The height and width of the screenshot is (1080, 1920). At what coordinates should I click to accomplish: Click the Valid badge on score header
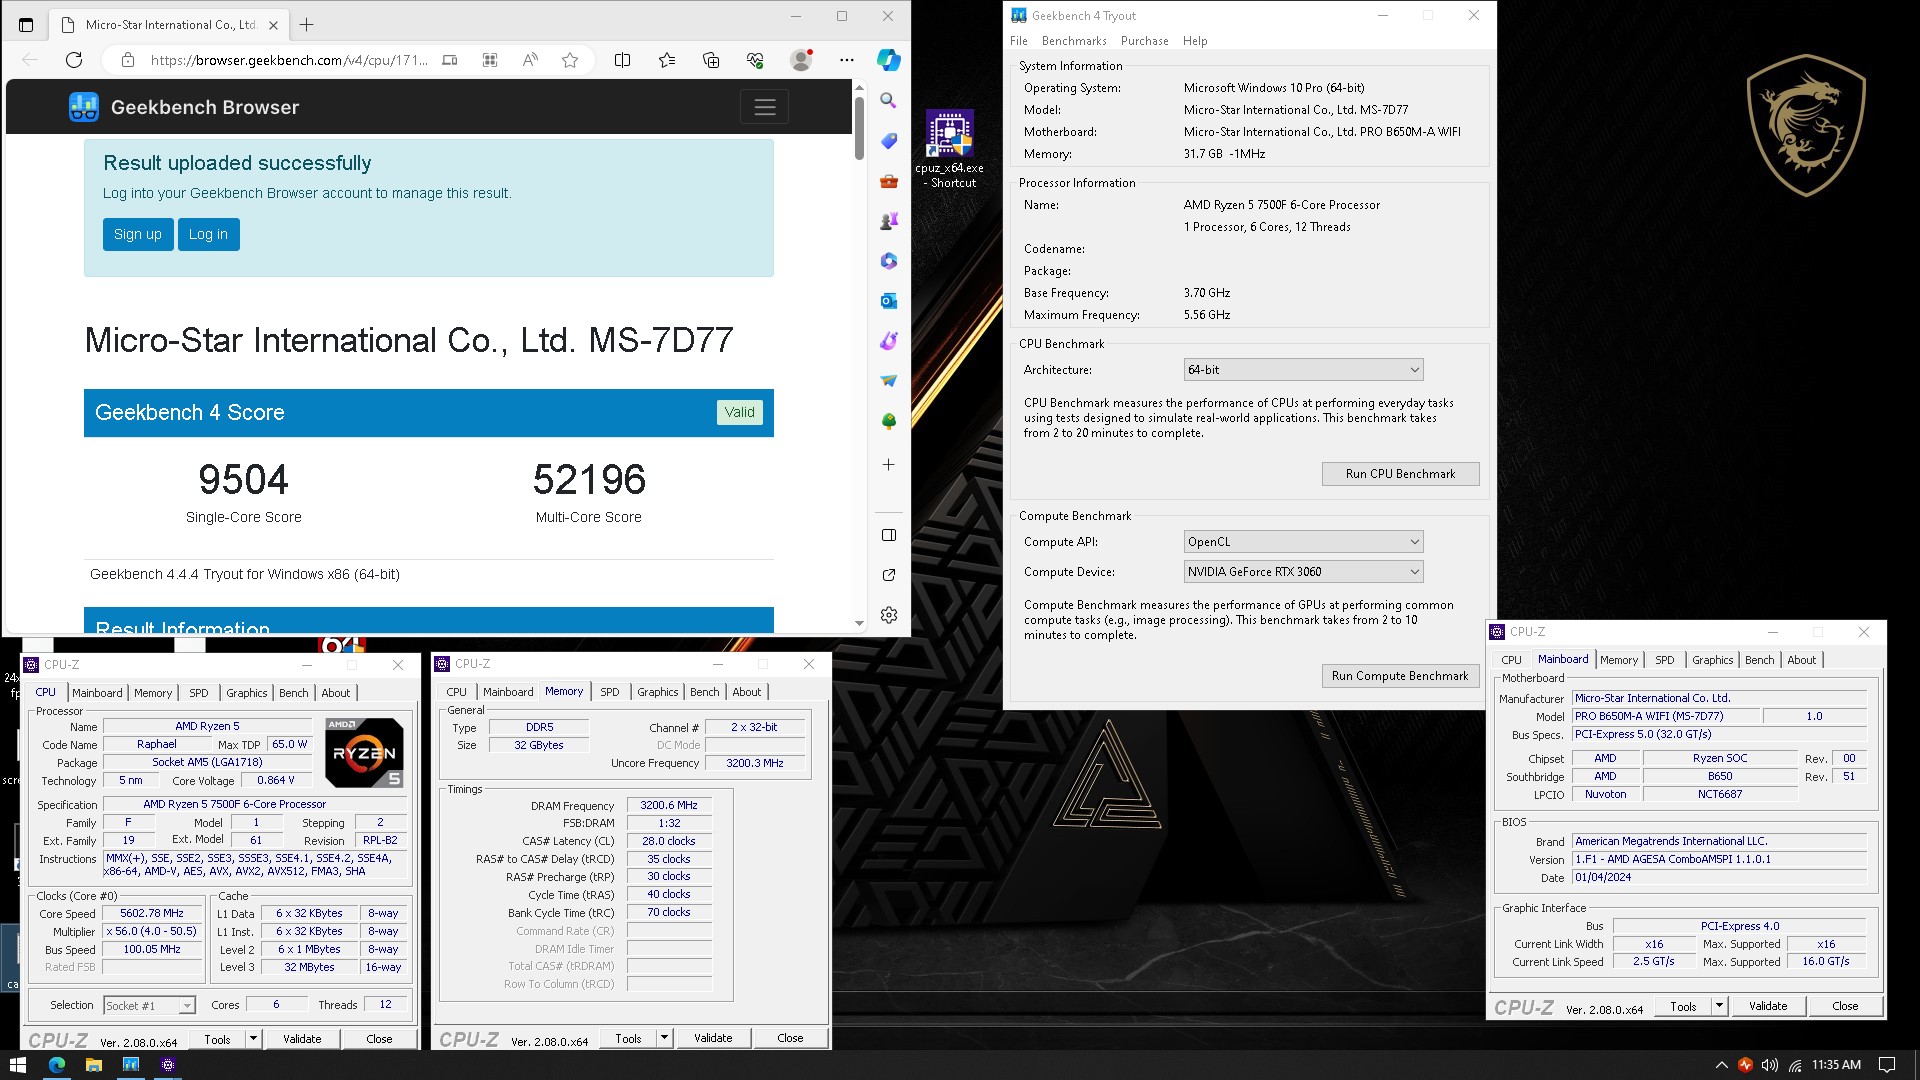click(x=739, y=412)
